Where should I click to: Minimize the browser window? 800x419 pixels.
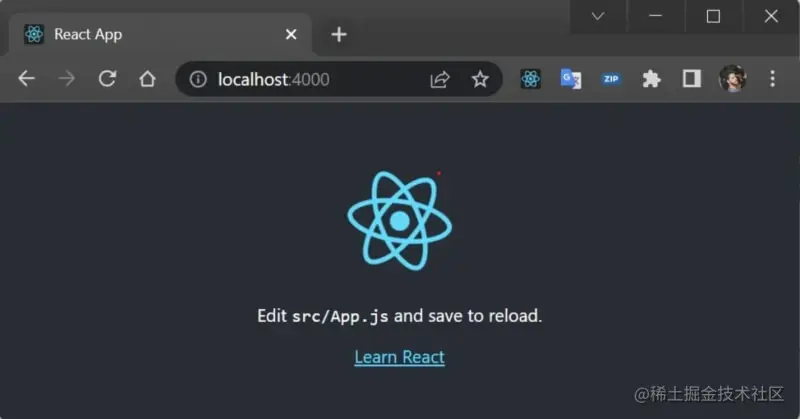point(656,16)
